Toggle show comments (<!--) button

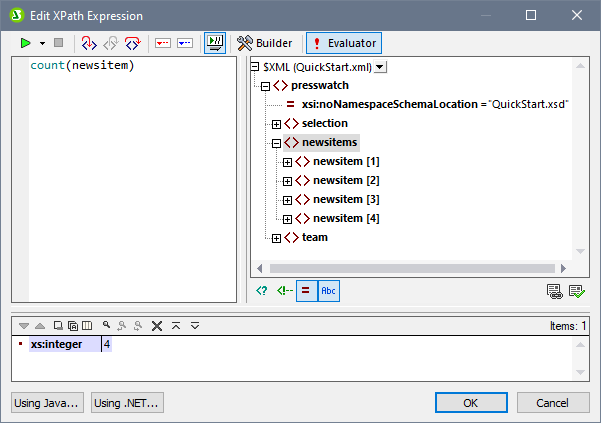coord(284,291)
